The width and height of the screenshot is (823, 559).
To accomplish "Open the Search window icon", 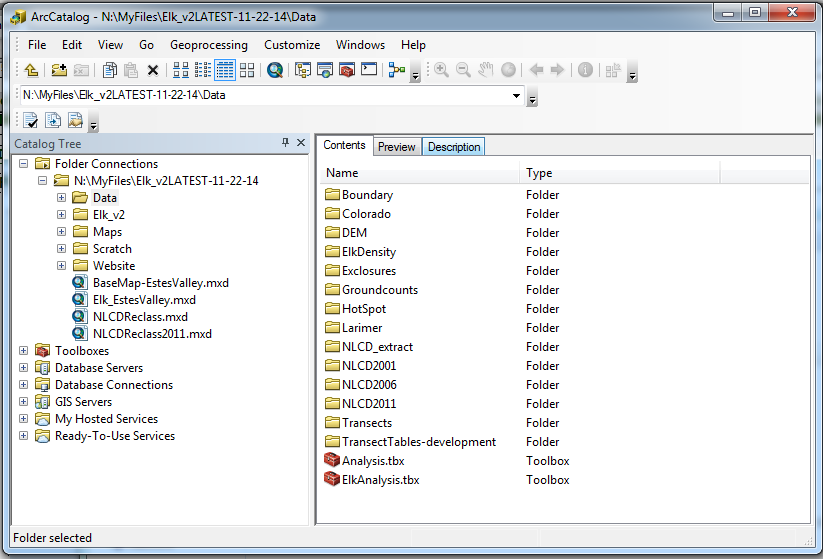I will [x=325, y=70].
